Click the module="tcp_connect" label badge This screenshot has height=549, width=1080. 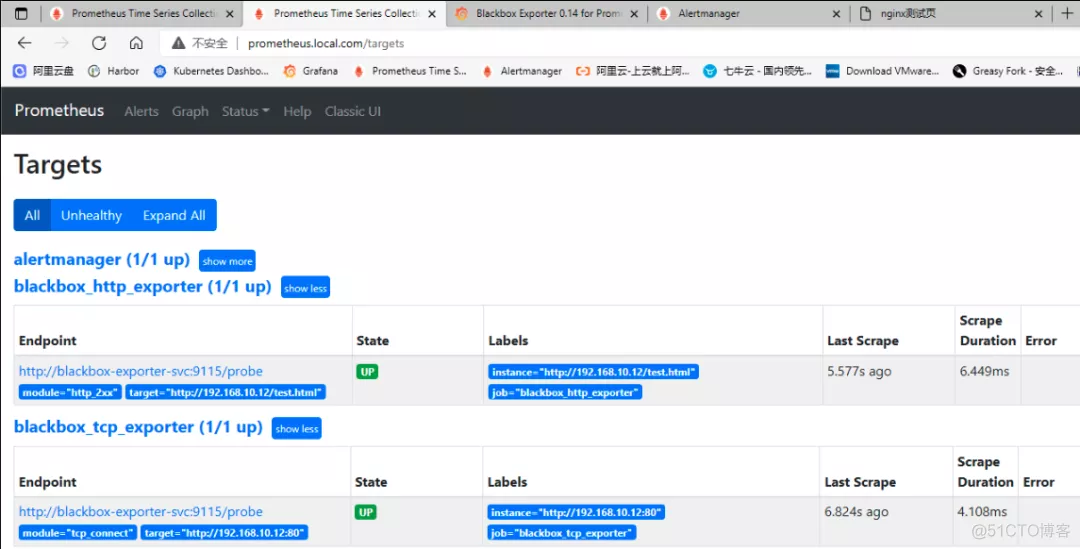(x=78, y=533)
